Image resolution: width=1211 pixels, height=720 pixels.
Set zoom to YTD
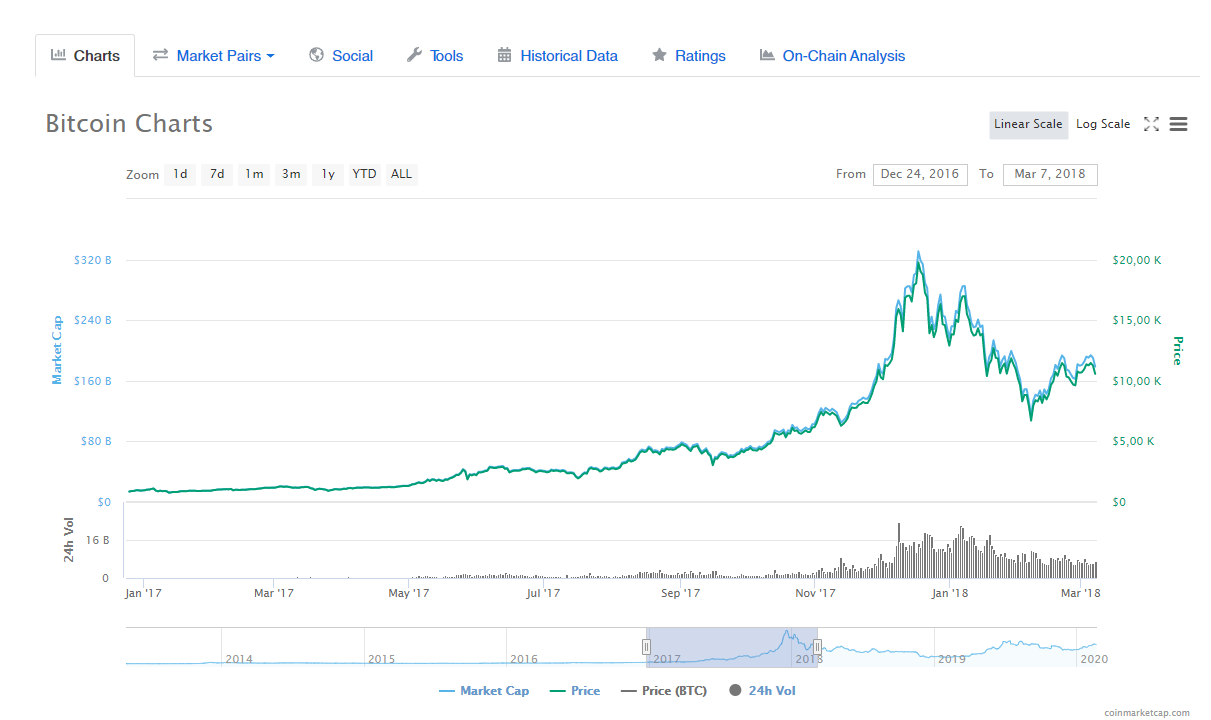click(x=365, y=174)
